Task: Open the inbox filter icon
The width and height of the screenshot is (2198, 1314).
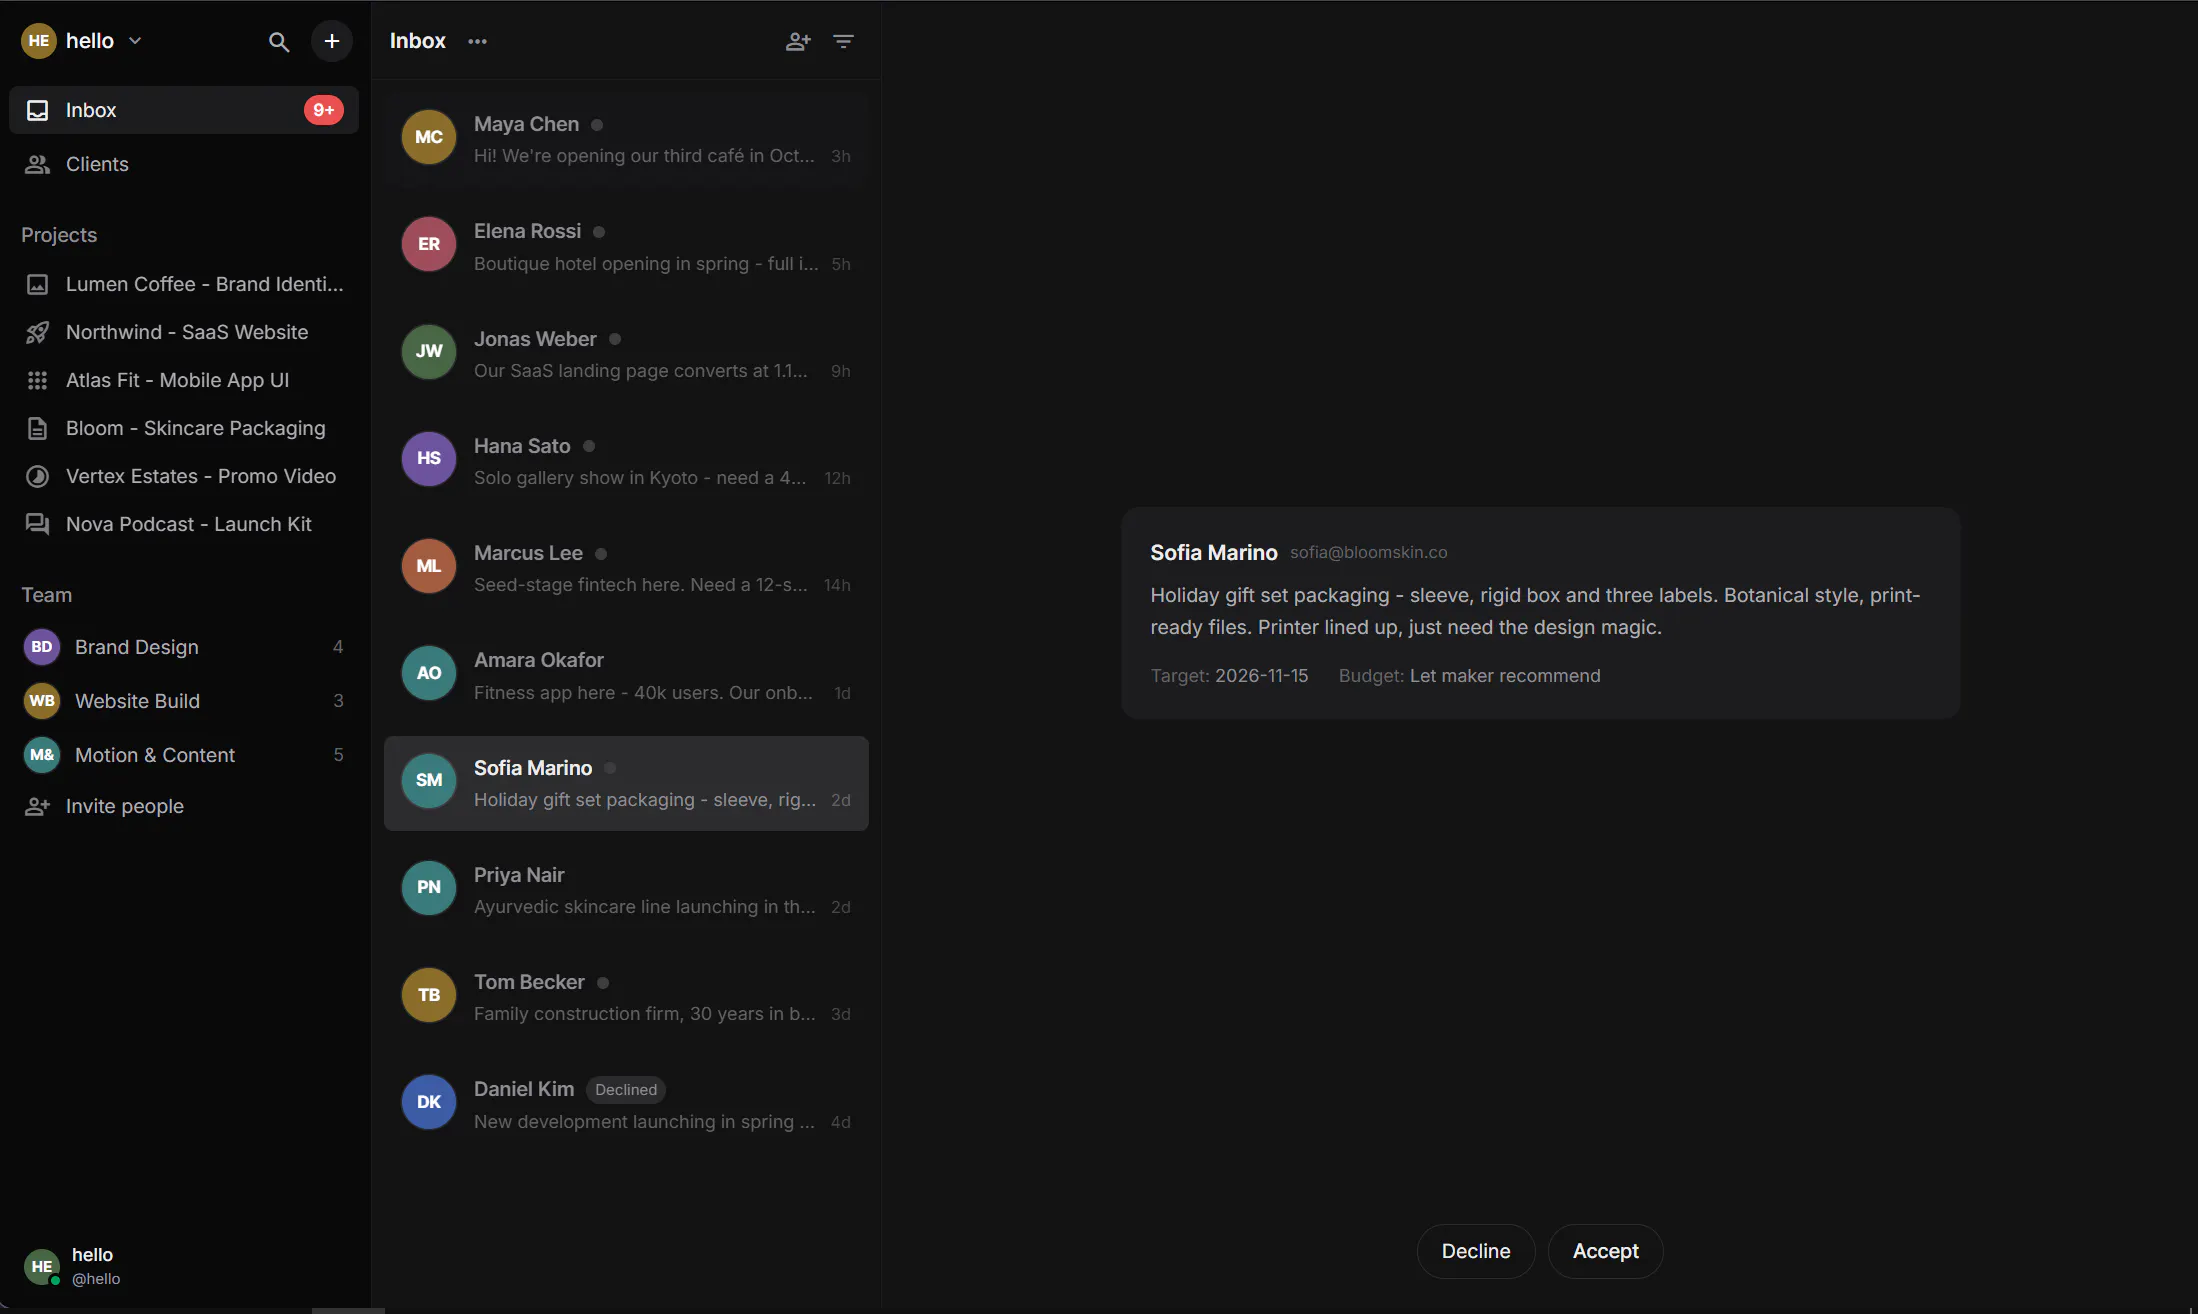Action: (844, 41)
